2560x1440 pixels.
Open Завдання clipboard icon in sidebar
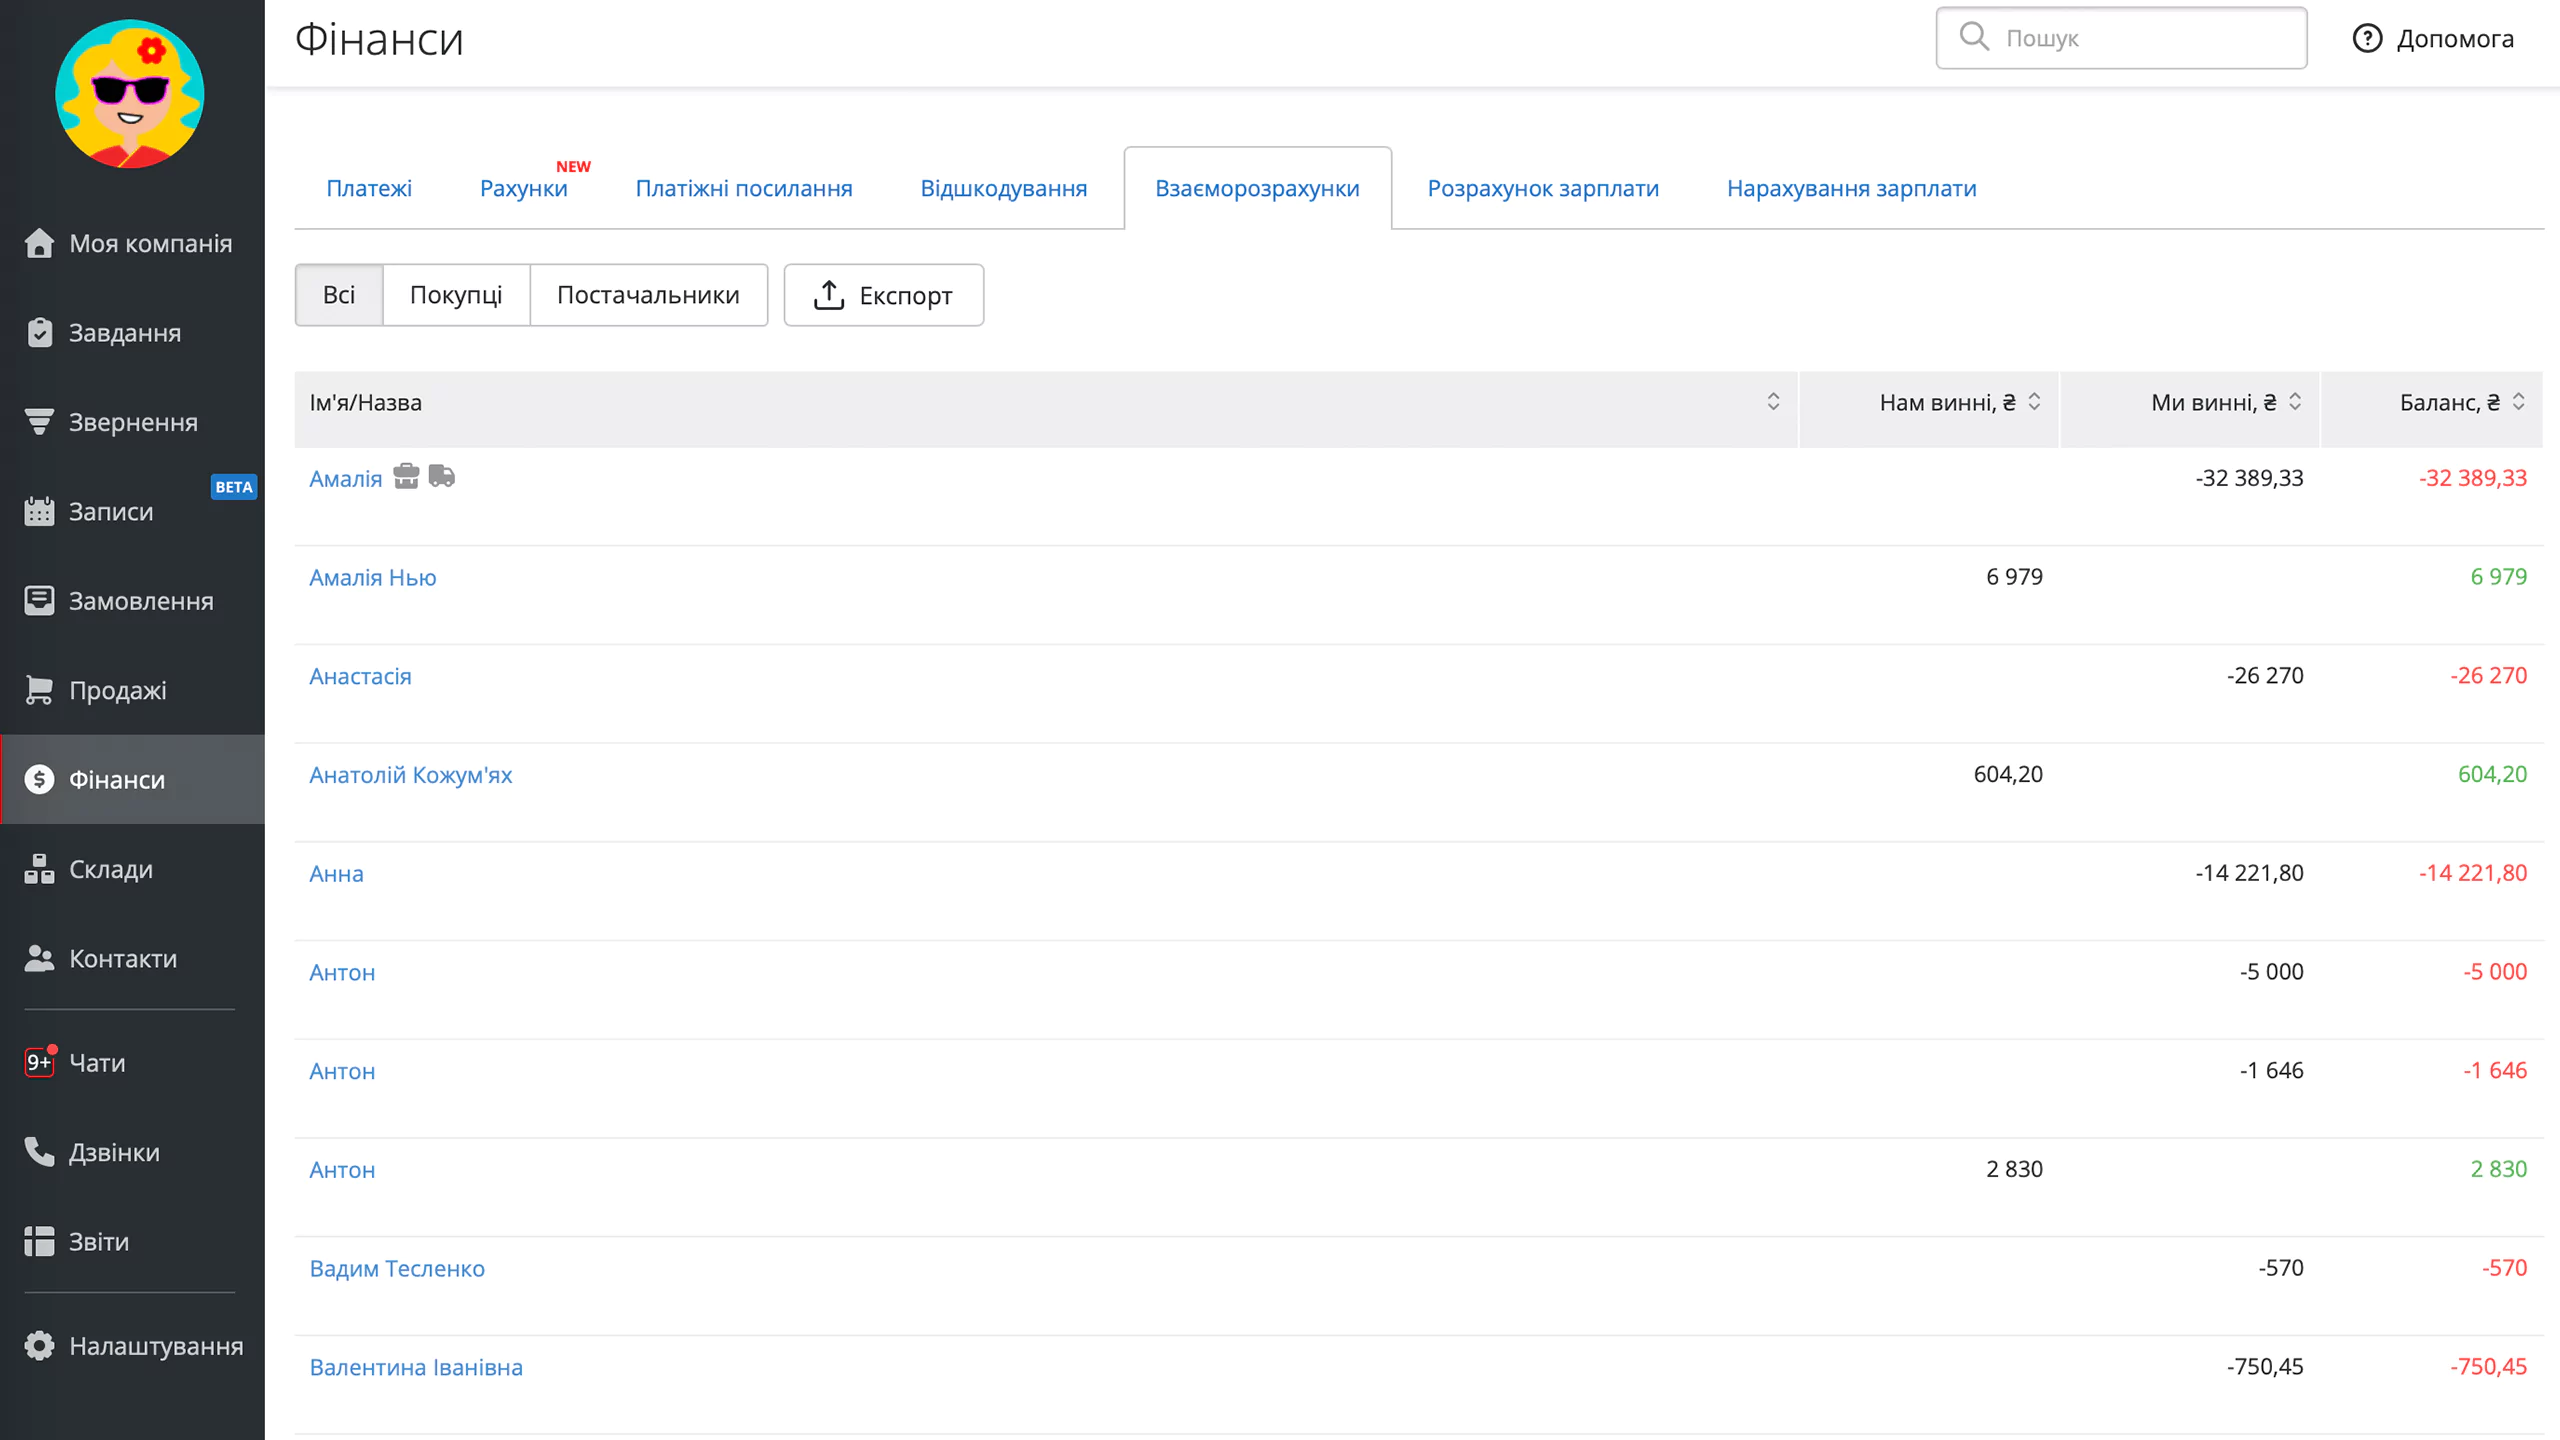tap(39, 332)
